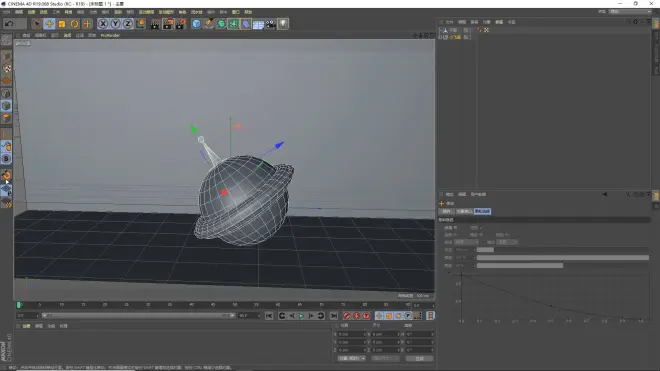
Task: Go to start of animation
Action: tap(269, 316)
